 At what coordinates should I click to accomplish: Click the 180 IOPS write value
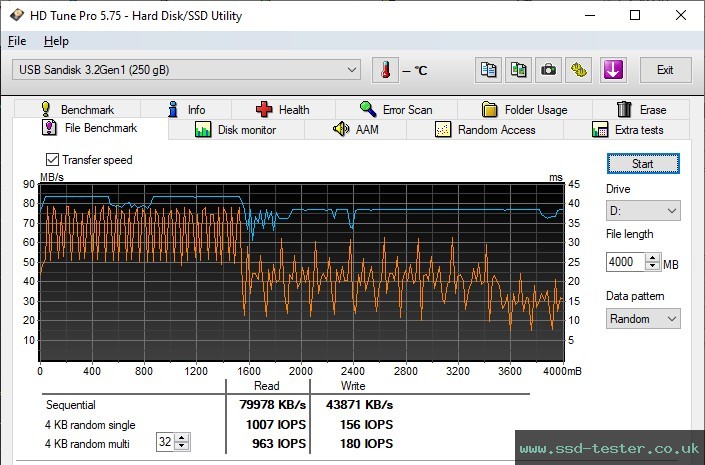click(x=366, y=443)
